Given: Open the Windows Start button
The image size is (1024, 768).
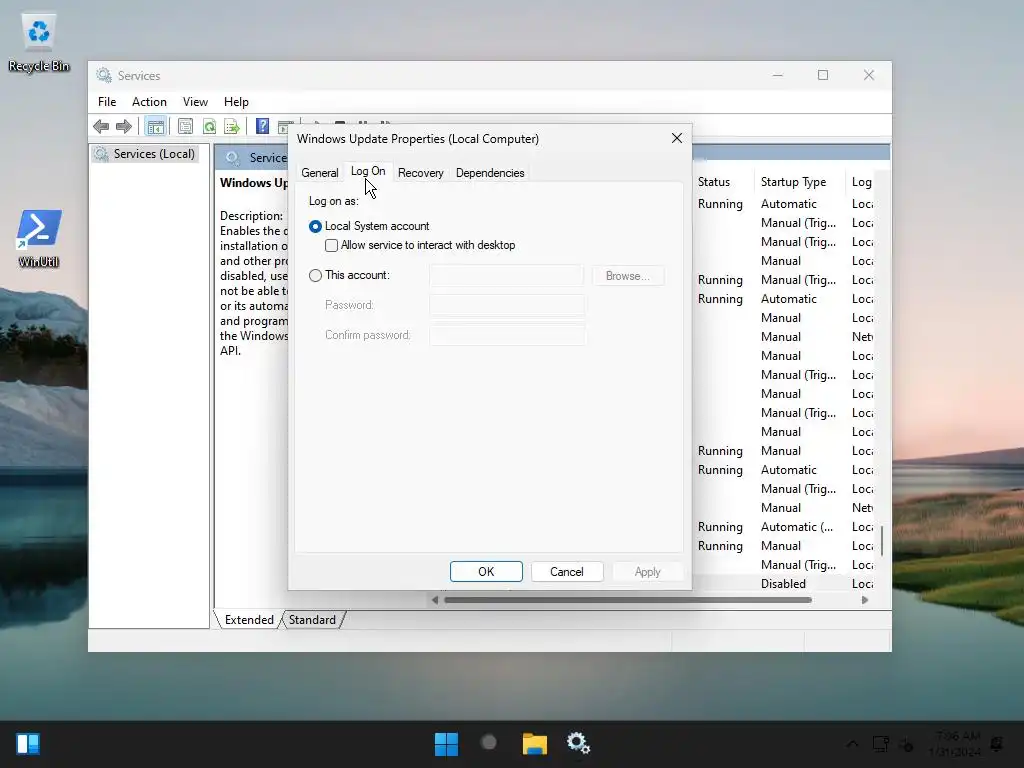Looking at the screenshot, I should 446,744.
